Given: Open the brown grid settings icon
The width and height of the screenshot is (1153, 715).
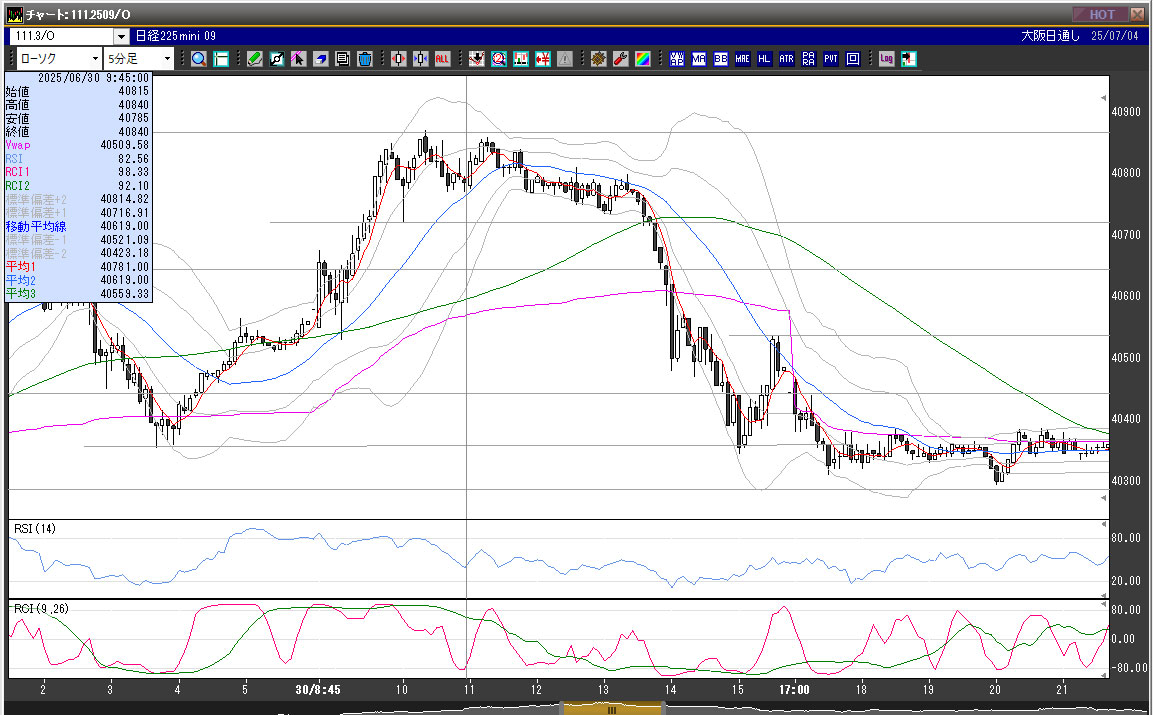Looking at the screenshot, I should click(598, 59).
